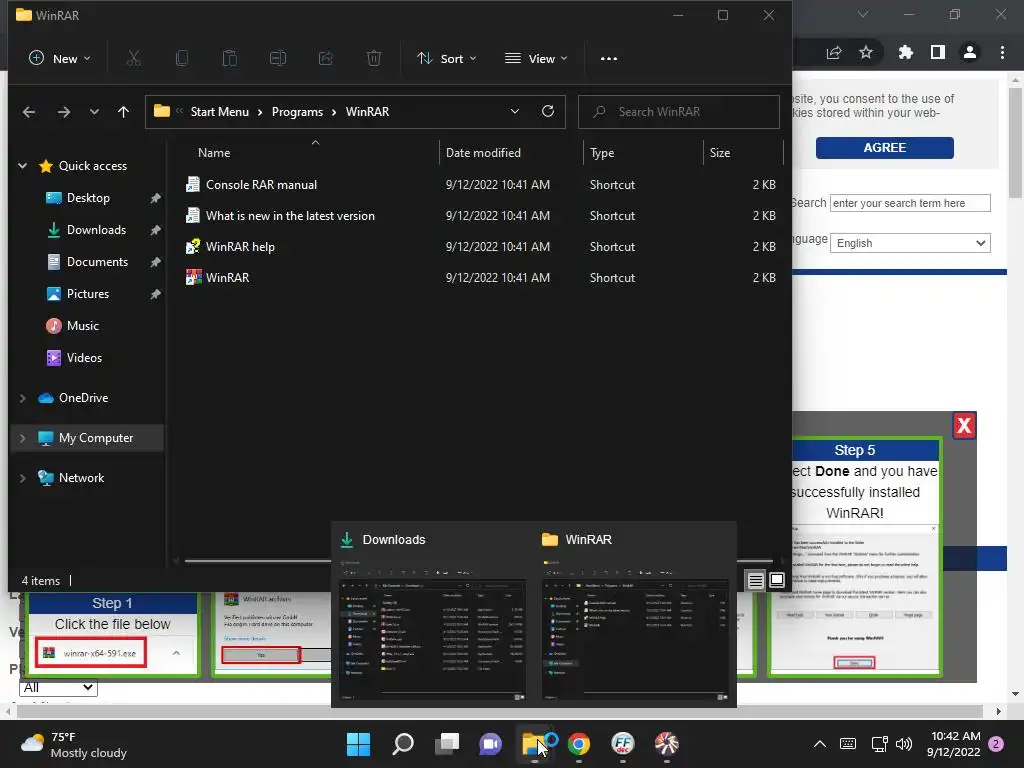1024x768 pixels.
Task: Click Chrome side panel icon
Action: point(938,52)
